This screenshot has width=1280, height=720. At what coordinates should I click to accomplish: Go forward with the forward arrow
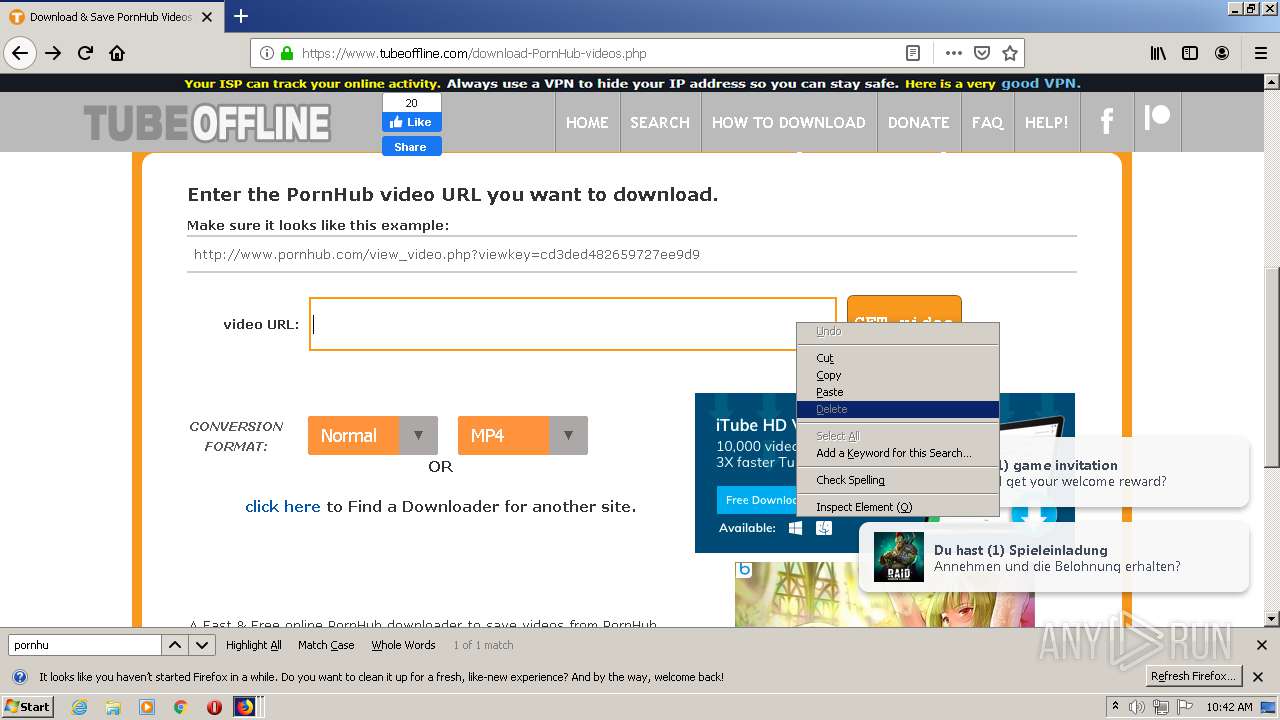point(53,53)
